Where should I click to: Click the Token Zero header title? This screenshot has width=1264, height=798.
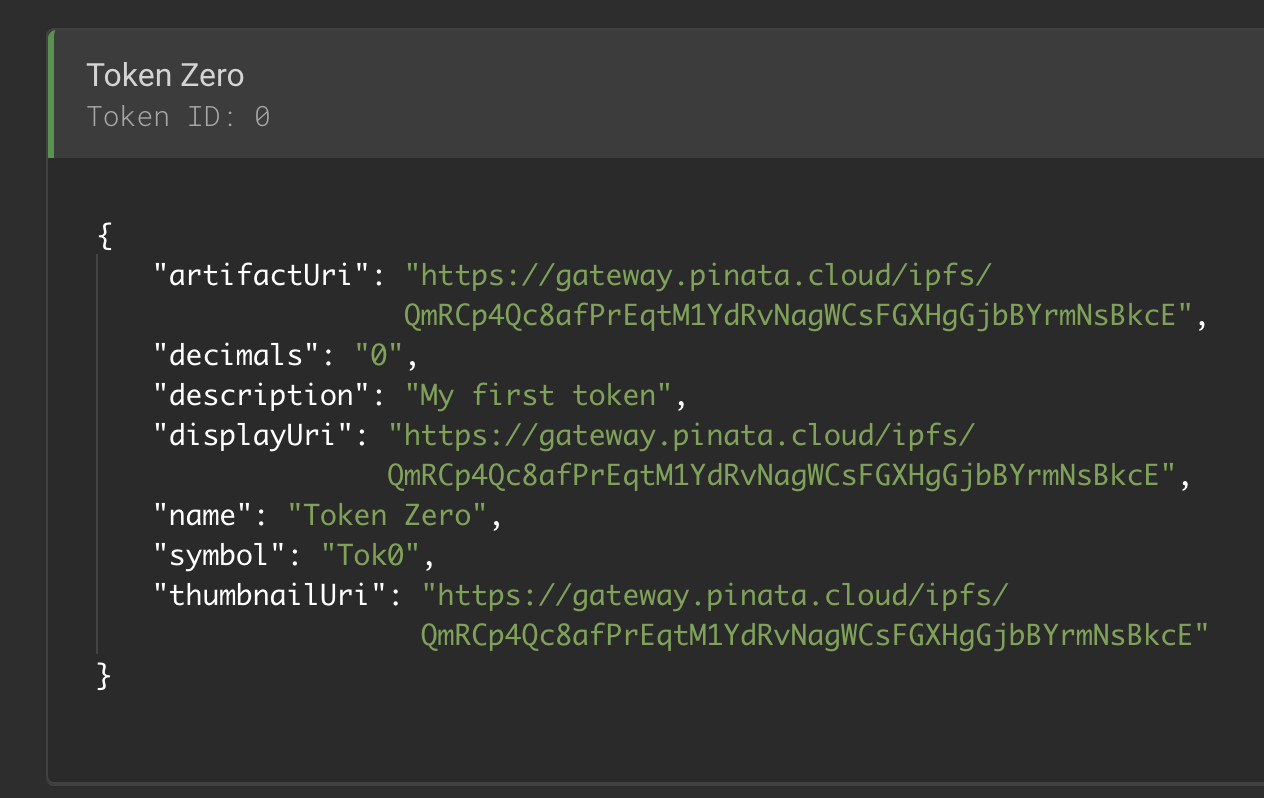[165, 75]
